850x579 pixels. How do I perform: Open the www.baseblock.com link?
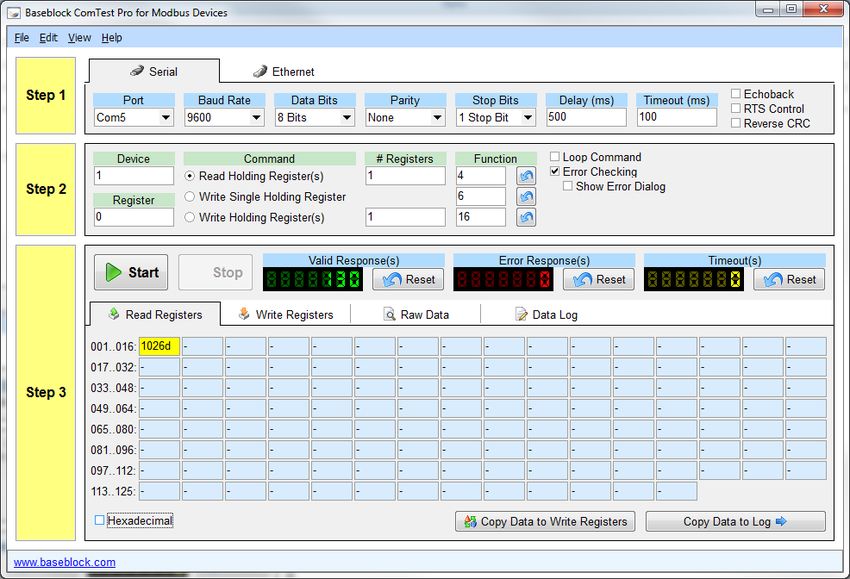click(64, 562)
